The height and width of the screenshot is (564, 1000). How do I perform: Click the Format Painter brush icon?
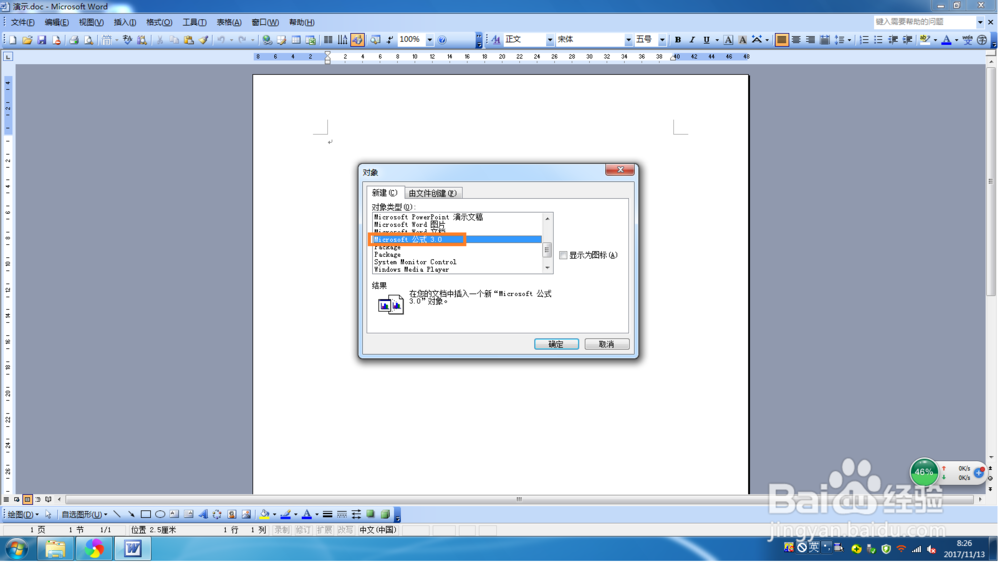(203, 40)
